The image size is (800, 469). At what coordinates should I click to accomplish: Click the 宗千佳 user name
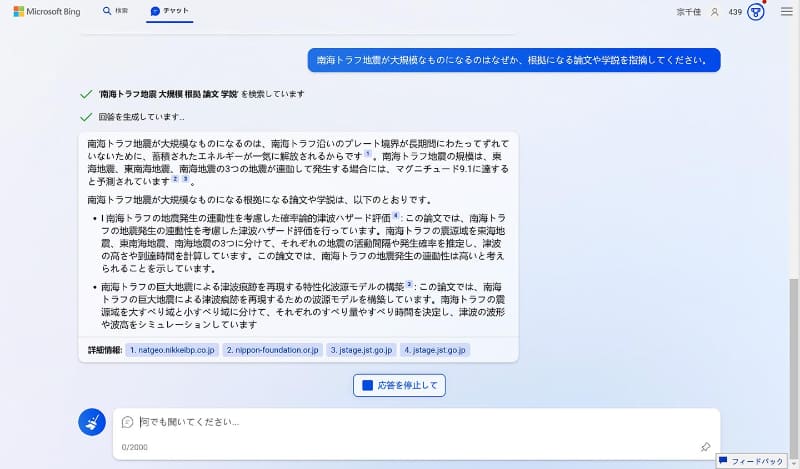point(689,12)
